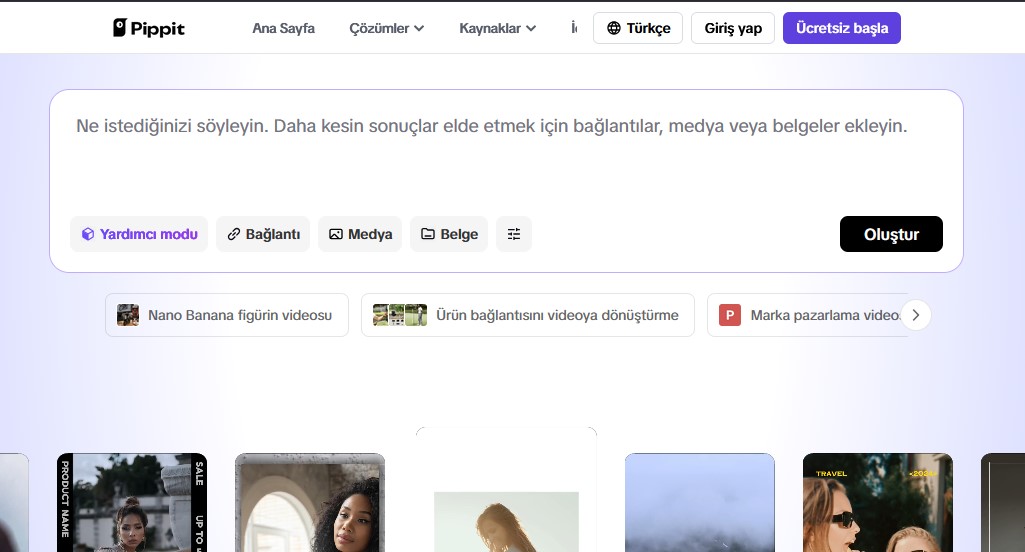The image size is (1025, 552).
Task: Open the TRAVEL sunglasses video thumbnail
Action: coord(877,503)
